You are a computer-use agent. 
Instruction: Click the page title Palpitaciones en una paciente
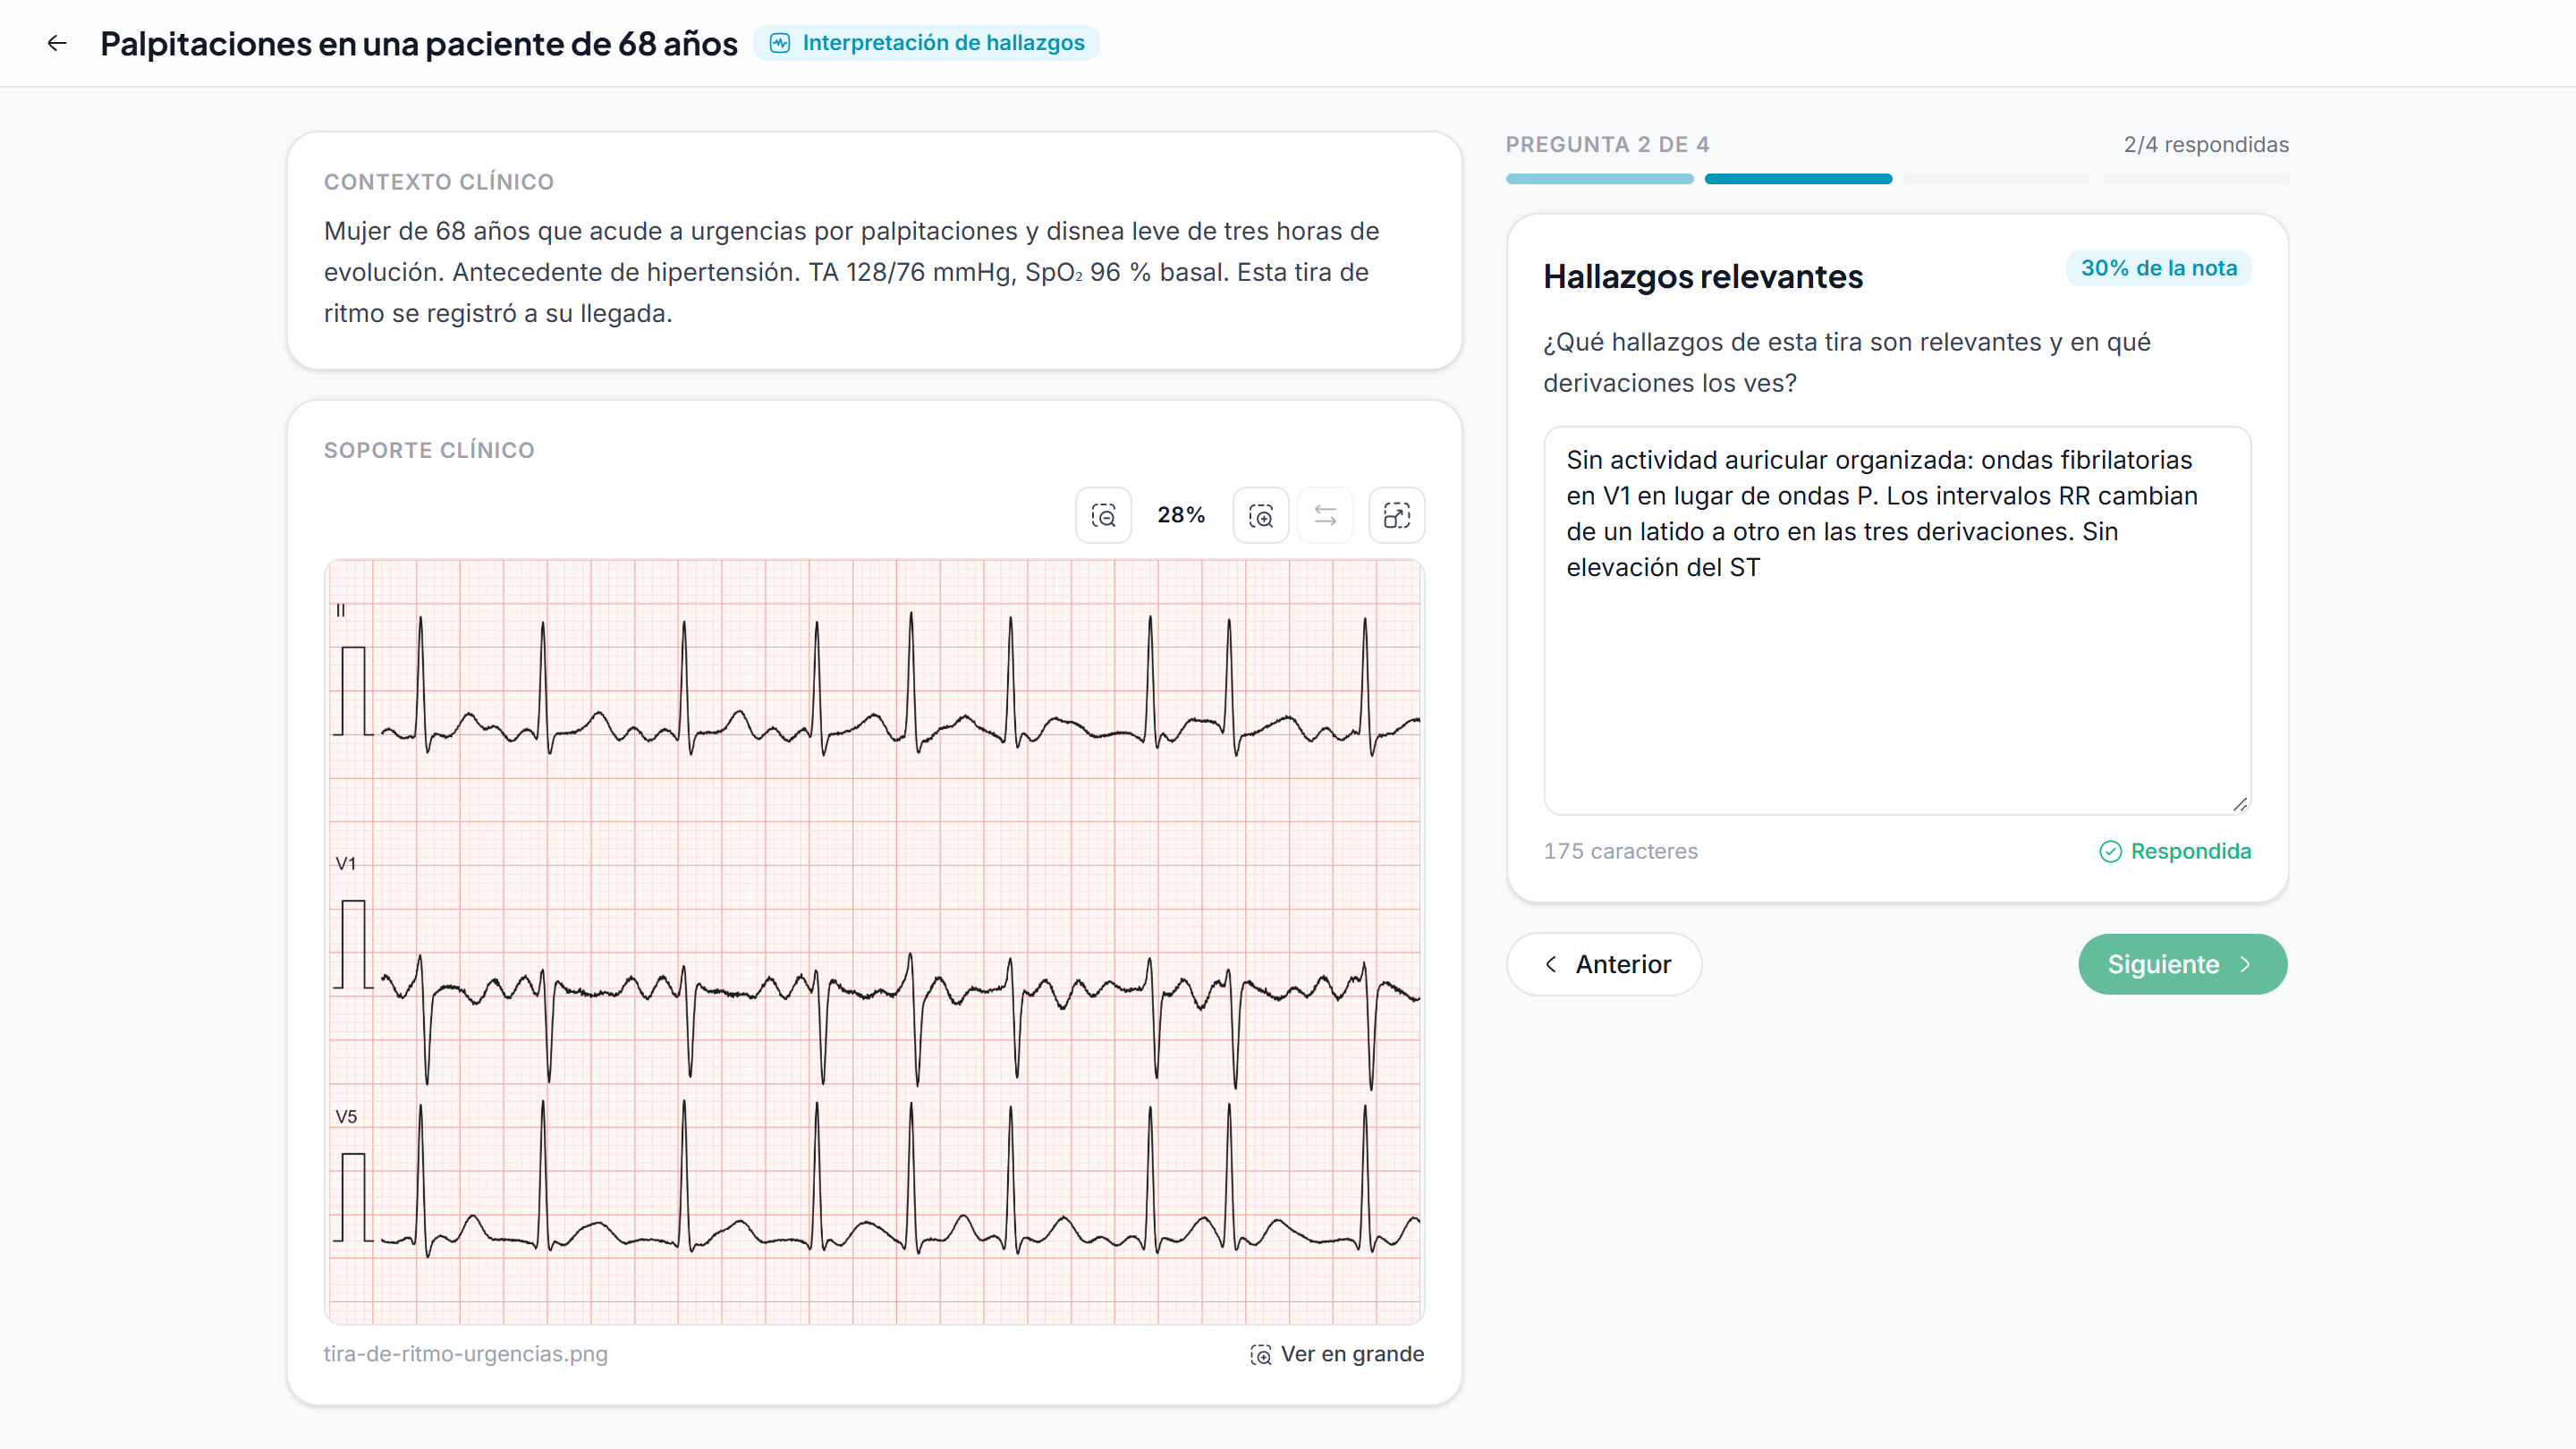[418, 43]
